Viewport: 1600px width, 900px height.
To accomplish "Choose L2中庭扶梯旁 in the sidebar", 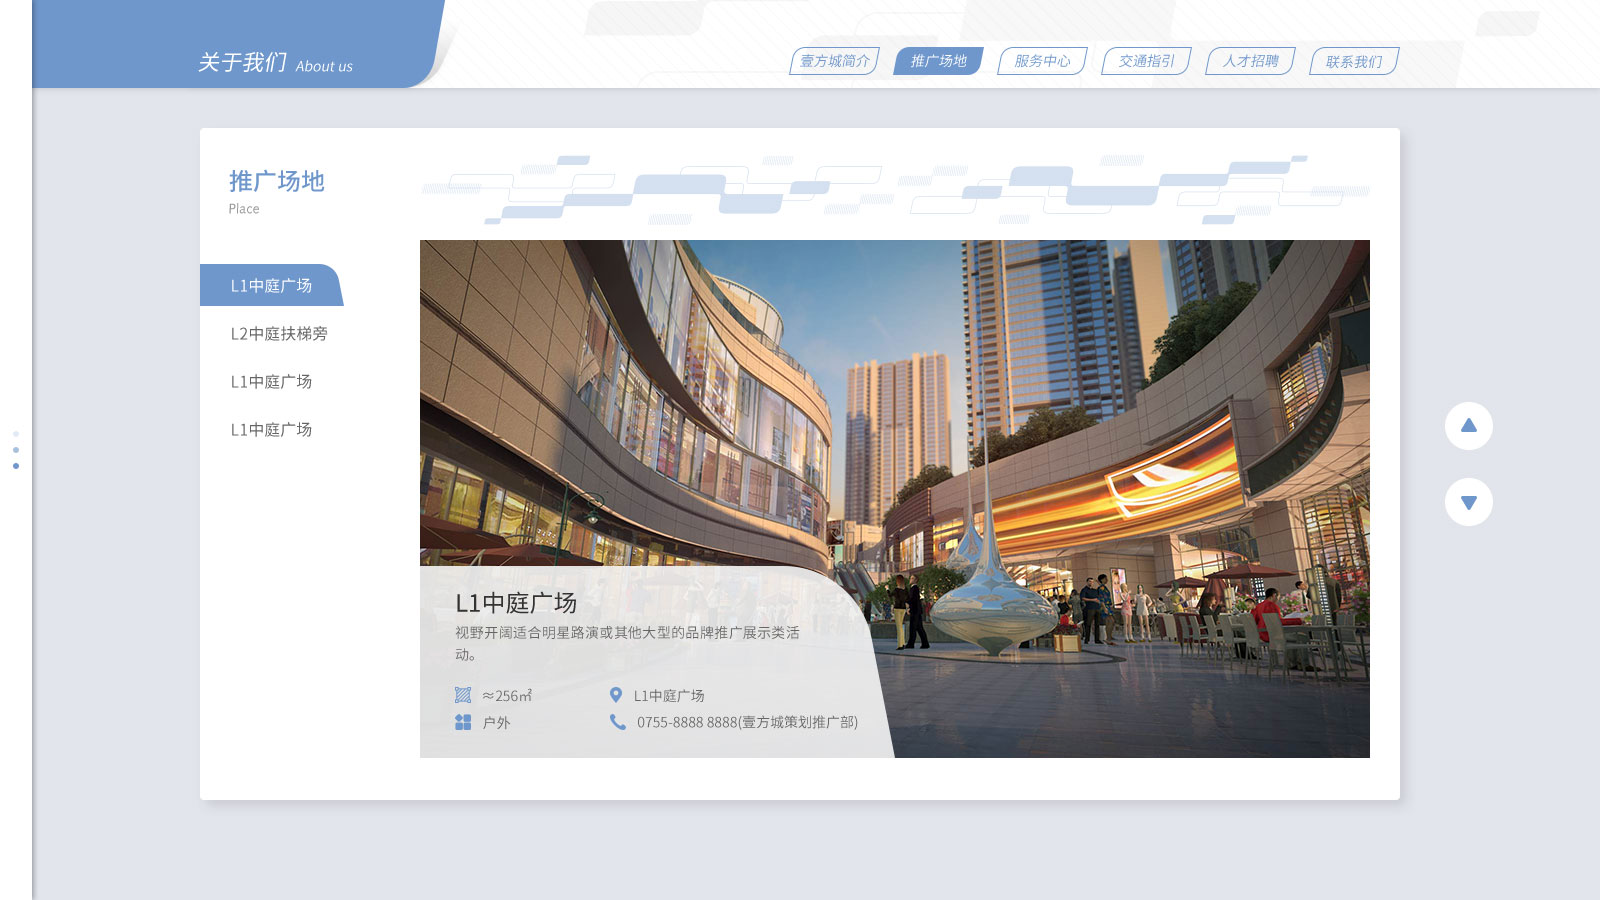I will click(279, 334).
